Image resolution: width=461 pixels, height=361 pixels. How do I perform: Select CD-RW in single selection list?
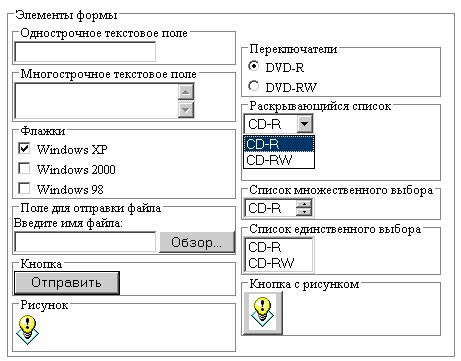click(x=279, y=263)
